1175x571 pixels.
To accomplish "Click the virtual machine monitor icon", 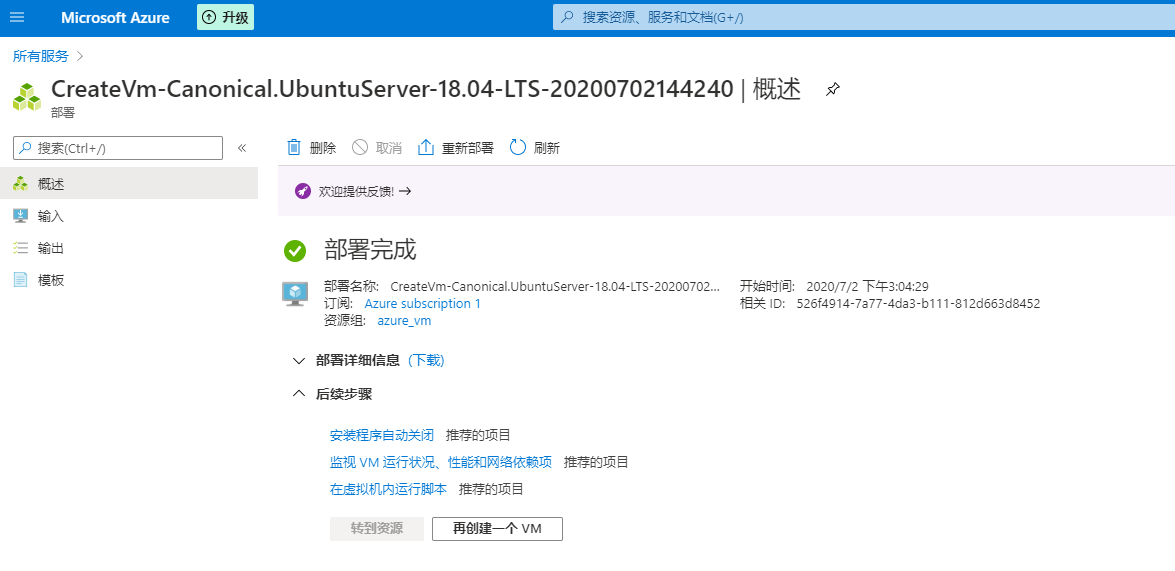I will [x=295, y=293].
